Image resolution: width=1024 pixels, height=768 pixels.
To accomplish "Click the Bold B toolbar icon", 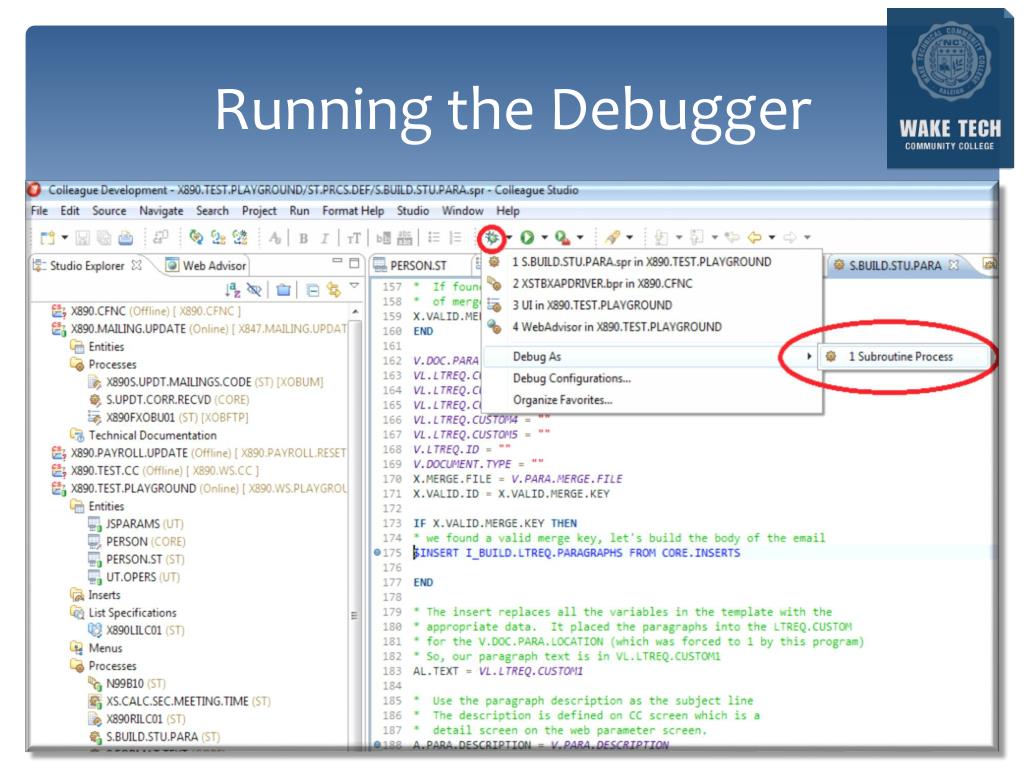I will click(x=304, y=238).
